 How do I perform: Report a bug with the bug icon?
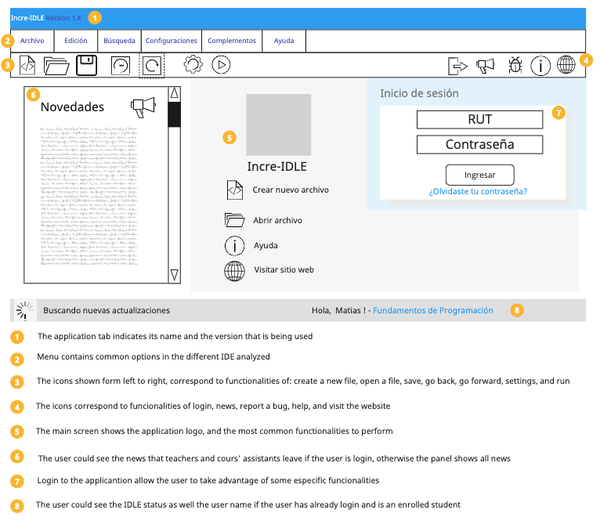[515, 65]
